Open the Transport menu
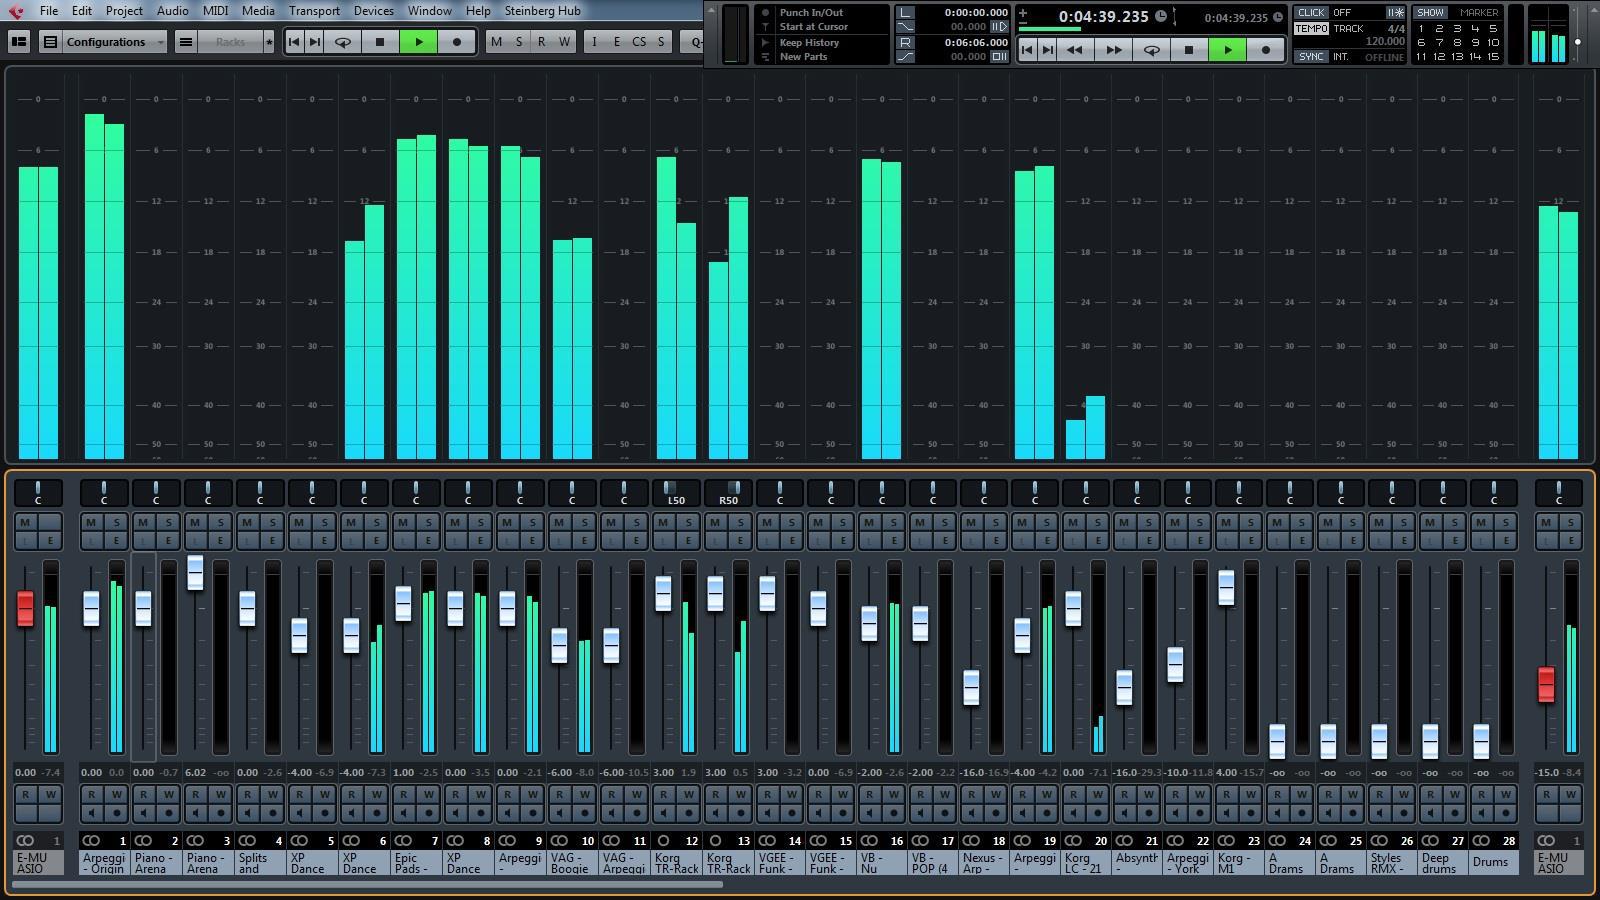Screen dimensions: 1600x900 314,11
